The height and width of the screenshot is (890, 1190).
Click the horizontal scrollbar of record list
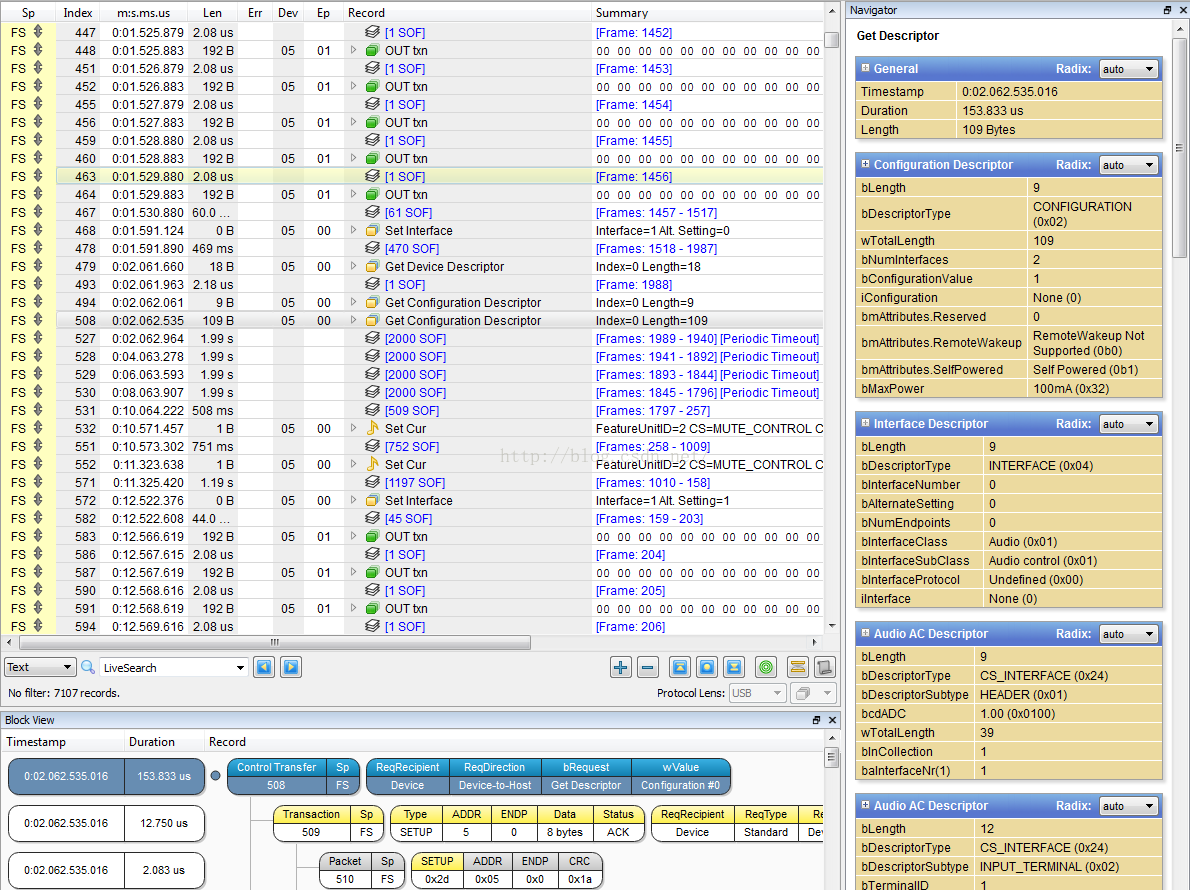click(x=274, y=643)
